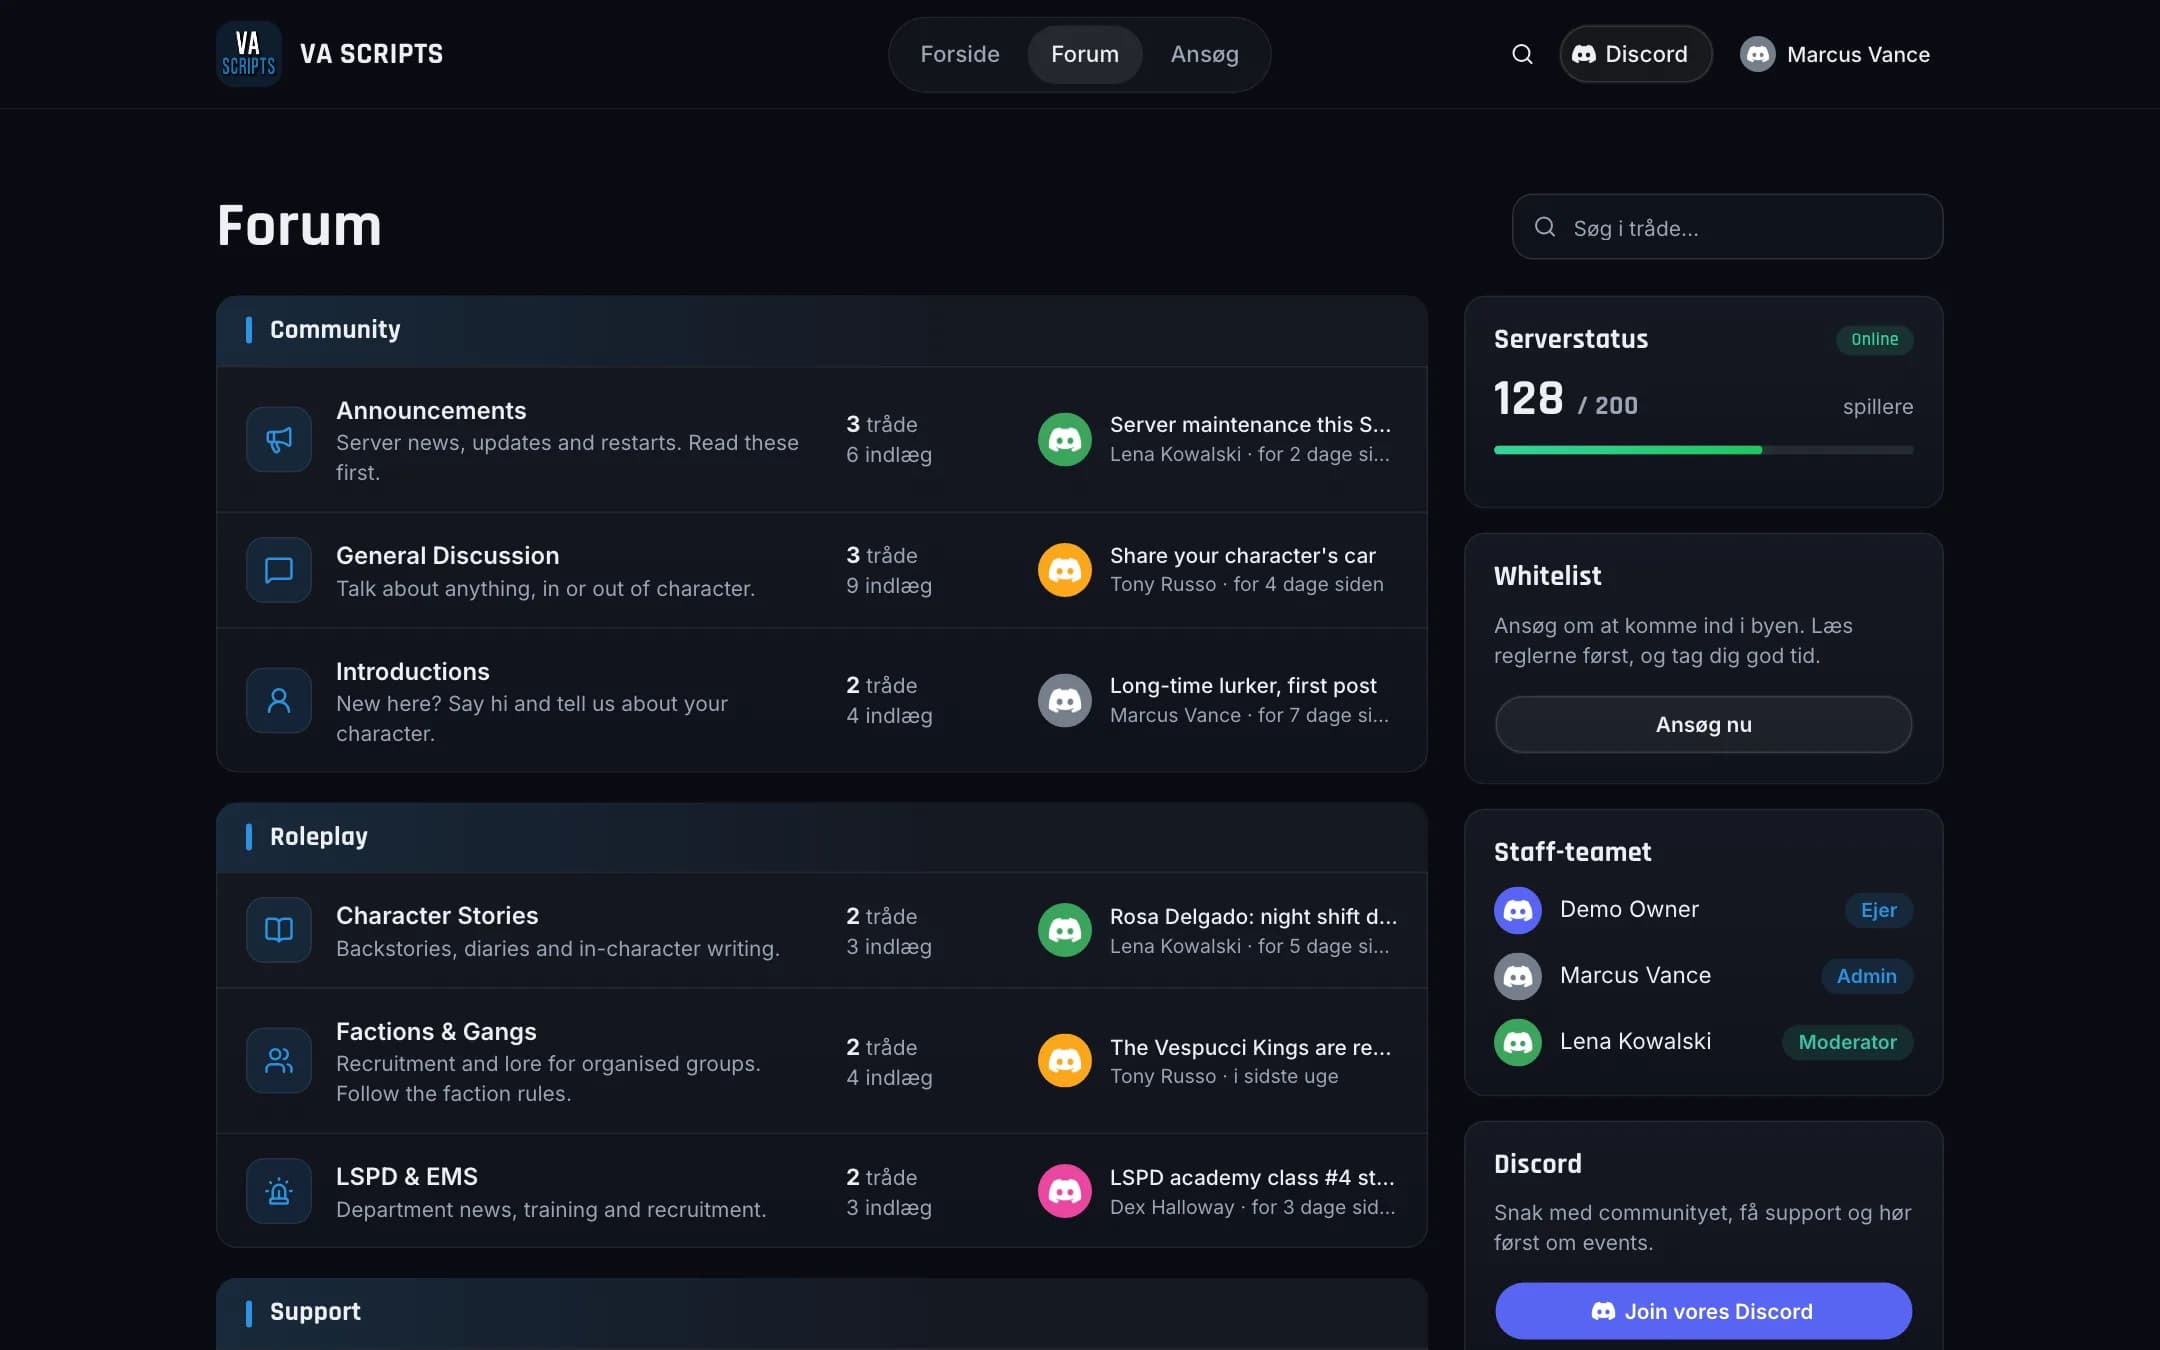Image resolution: width=2160 pixels, height=1350 pixels.
Task: Click the Moderator role badge
Action: 1848,1042
